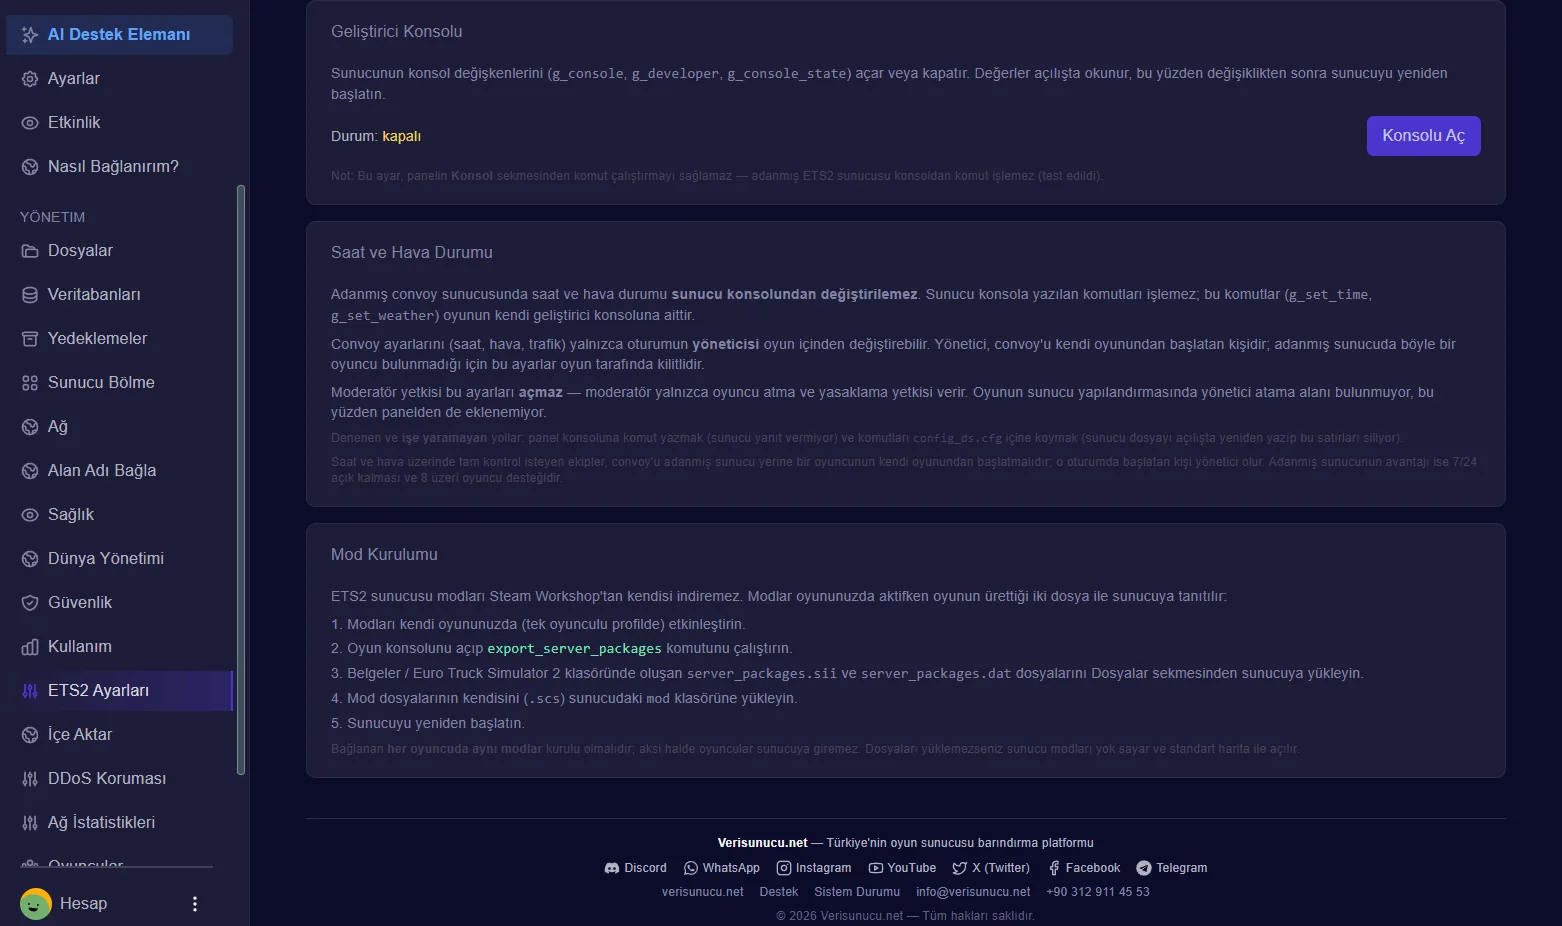
Task: Open the verisunucu.net footer link
Action: [703, 892]
